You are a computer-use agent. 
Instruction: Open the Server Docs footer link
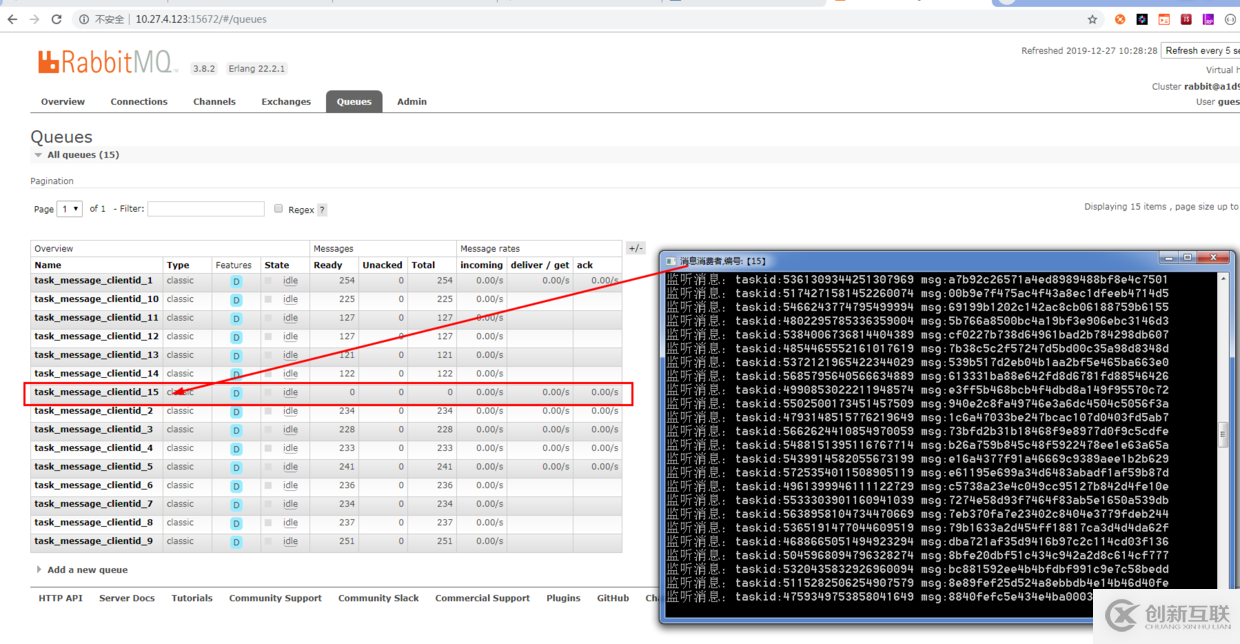pyautogui.click(x=127, y=598)
